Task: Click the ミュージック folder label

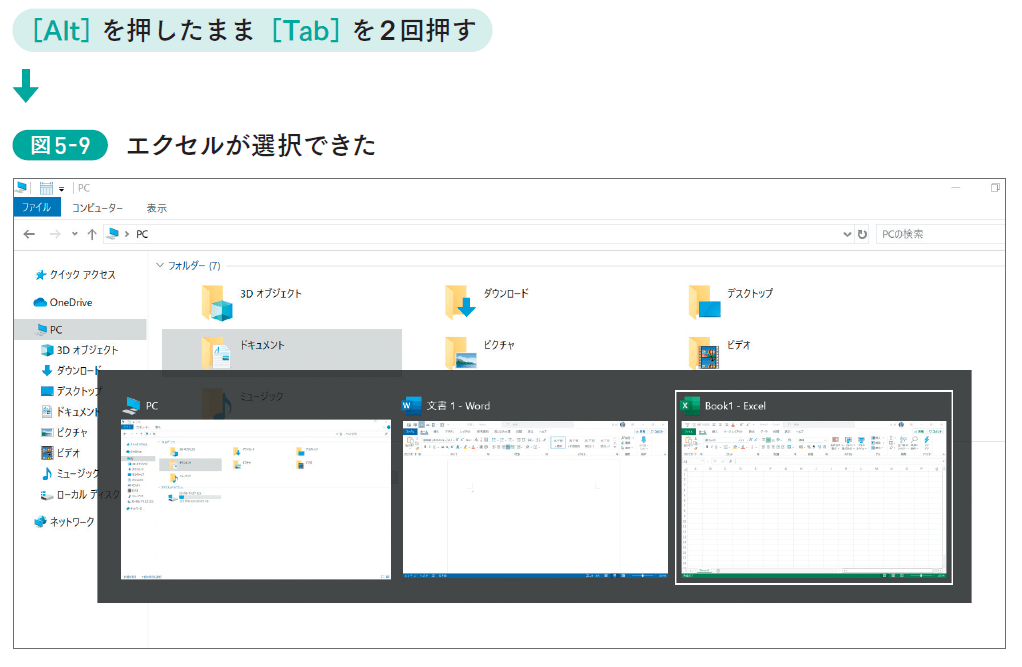Action: (261, 396)
